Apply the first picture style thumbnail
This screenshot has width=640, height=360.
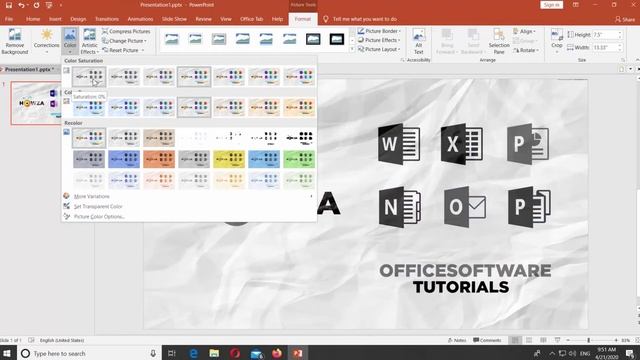[172, 39]
